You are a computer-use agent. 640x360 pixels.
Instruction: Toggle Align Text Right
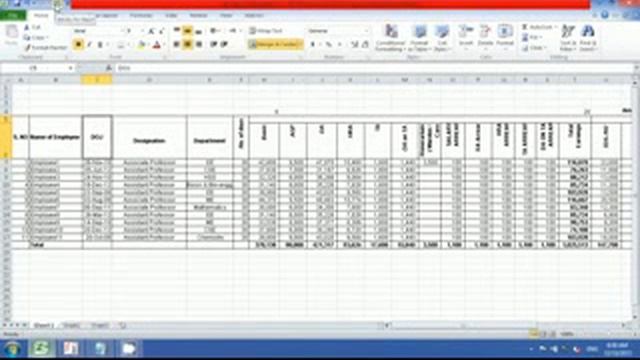click(199, 44)
